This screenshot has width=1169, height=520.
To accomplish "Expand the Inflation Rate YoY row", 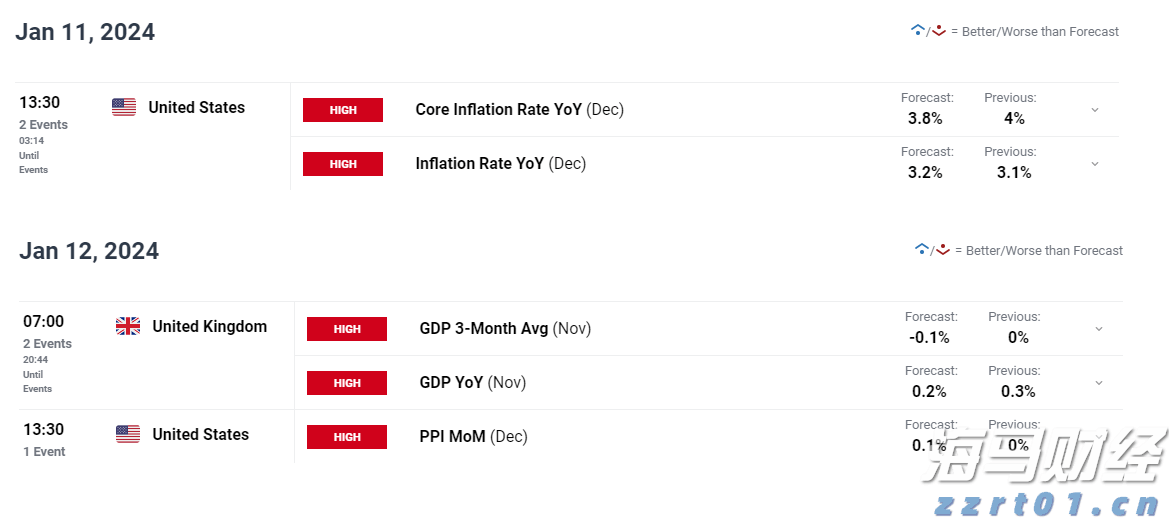I will 1095,164.
